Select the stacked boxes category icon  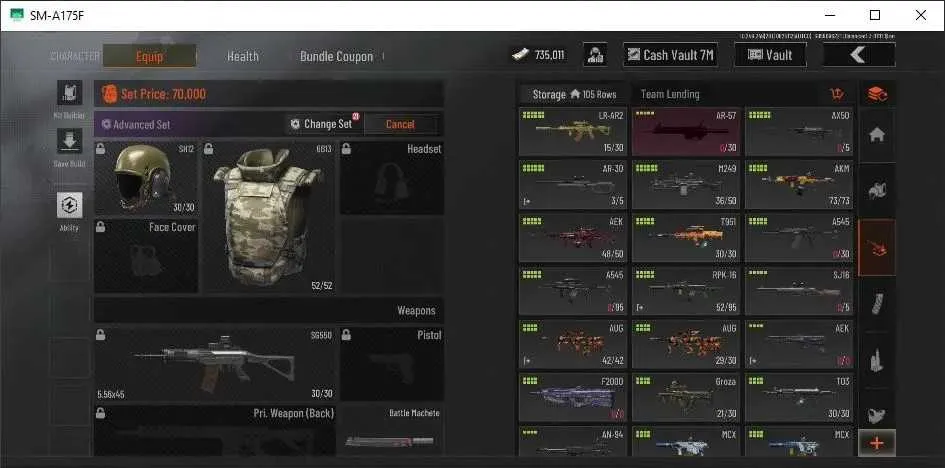point(877,94)
